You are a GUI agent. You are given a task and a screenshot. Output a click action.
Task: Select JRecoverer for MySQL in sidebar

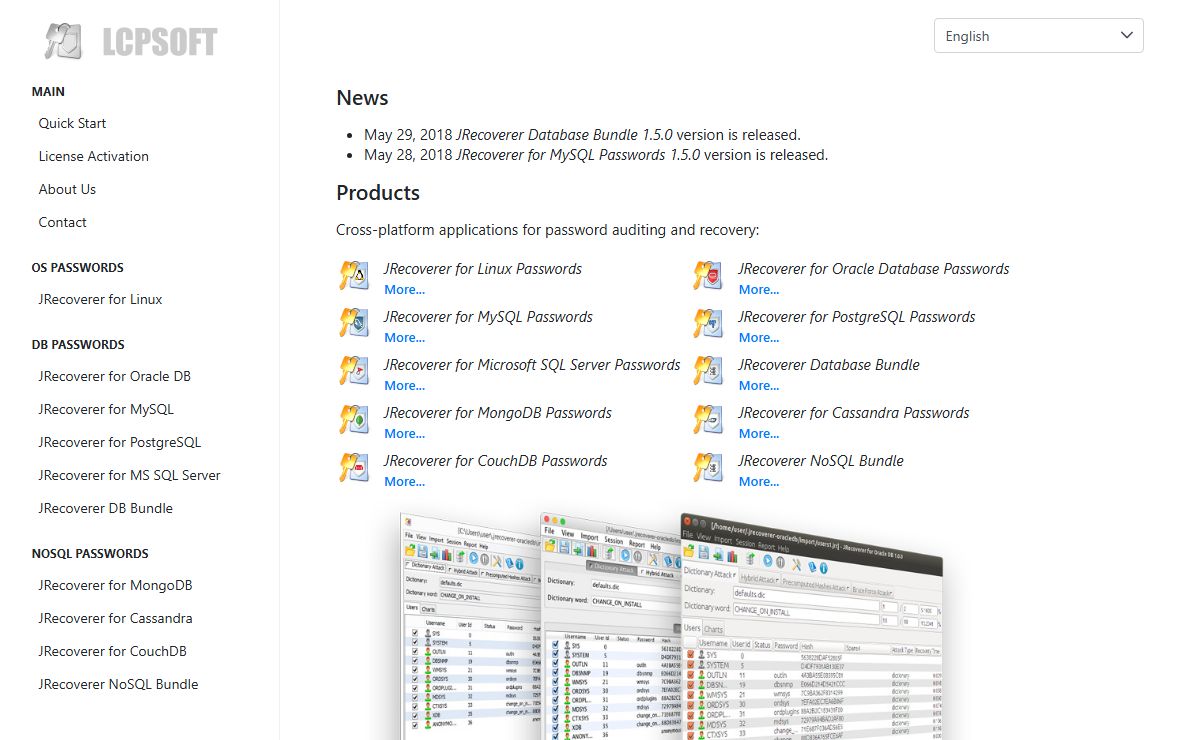point(106,409)
